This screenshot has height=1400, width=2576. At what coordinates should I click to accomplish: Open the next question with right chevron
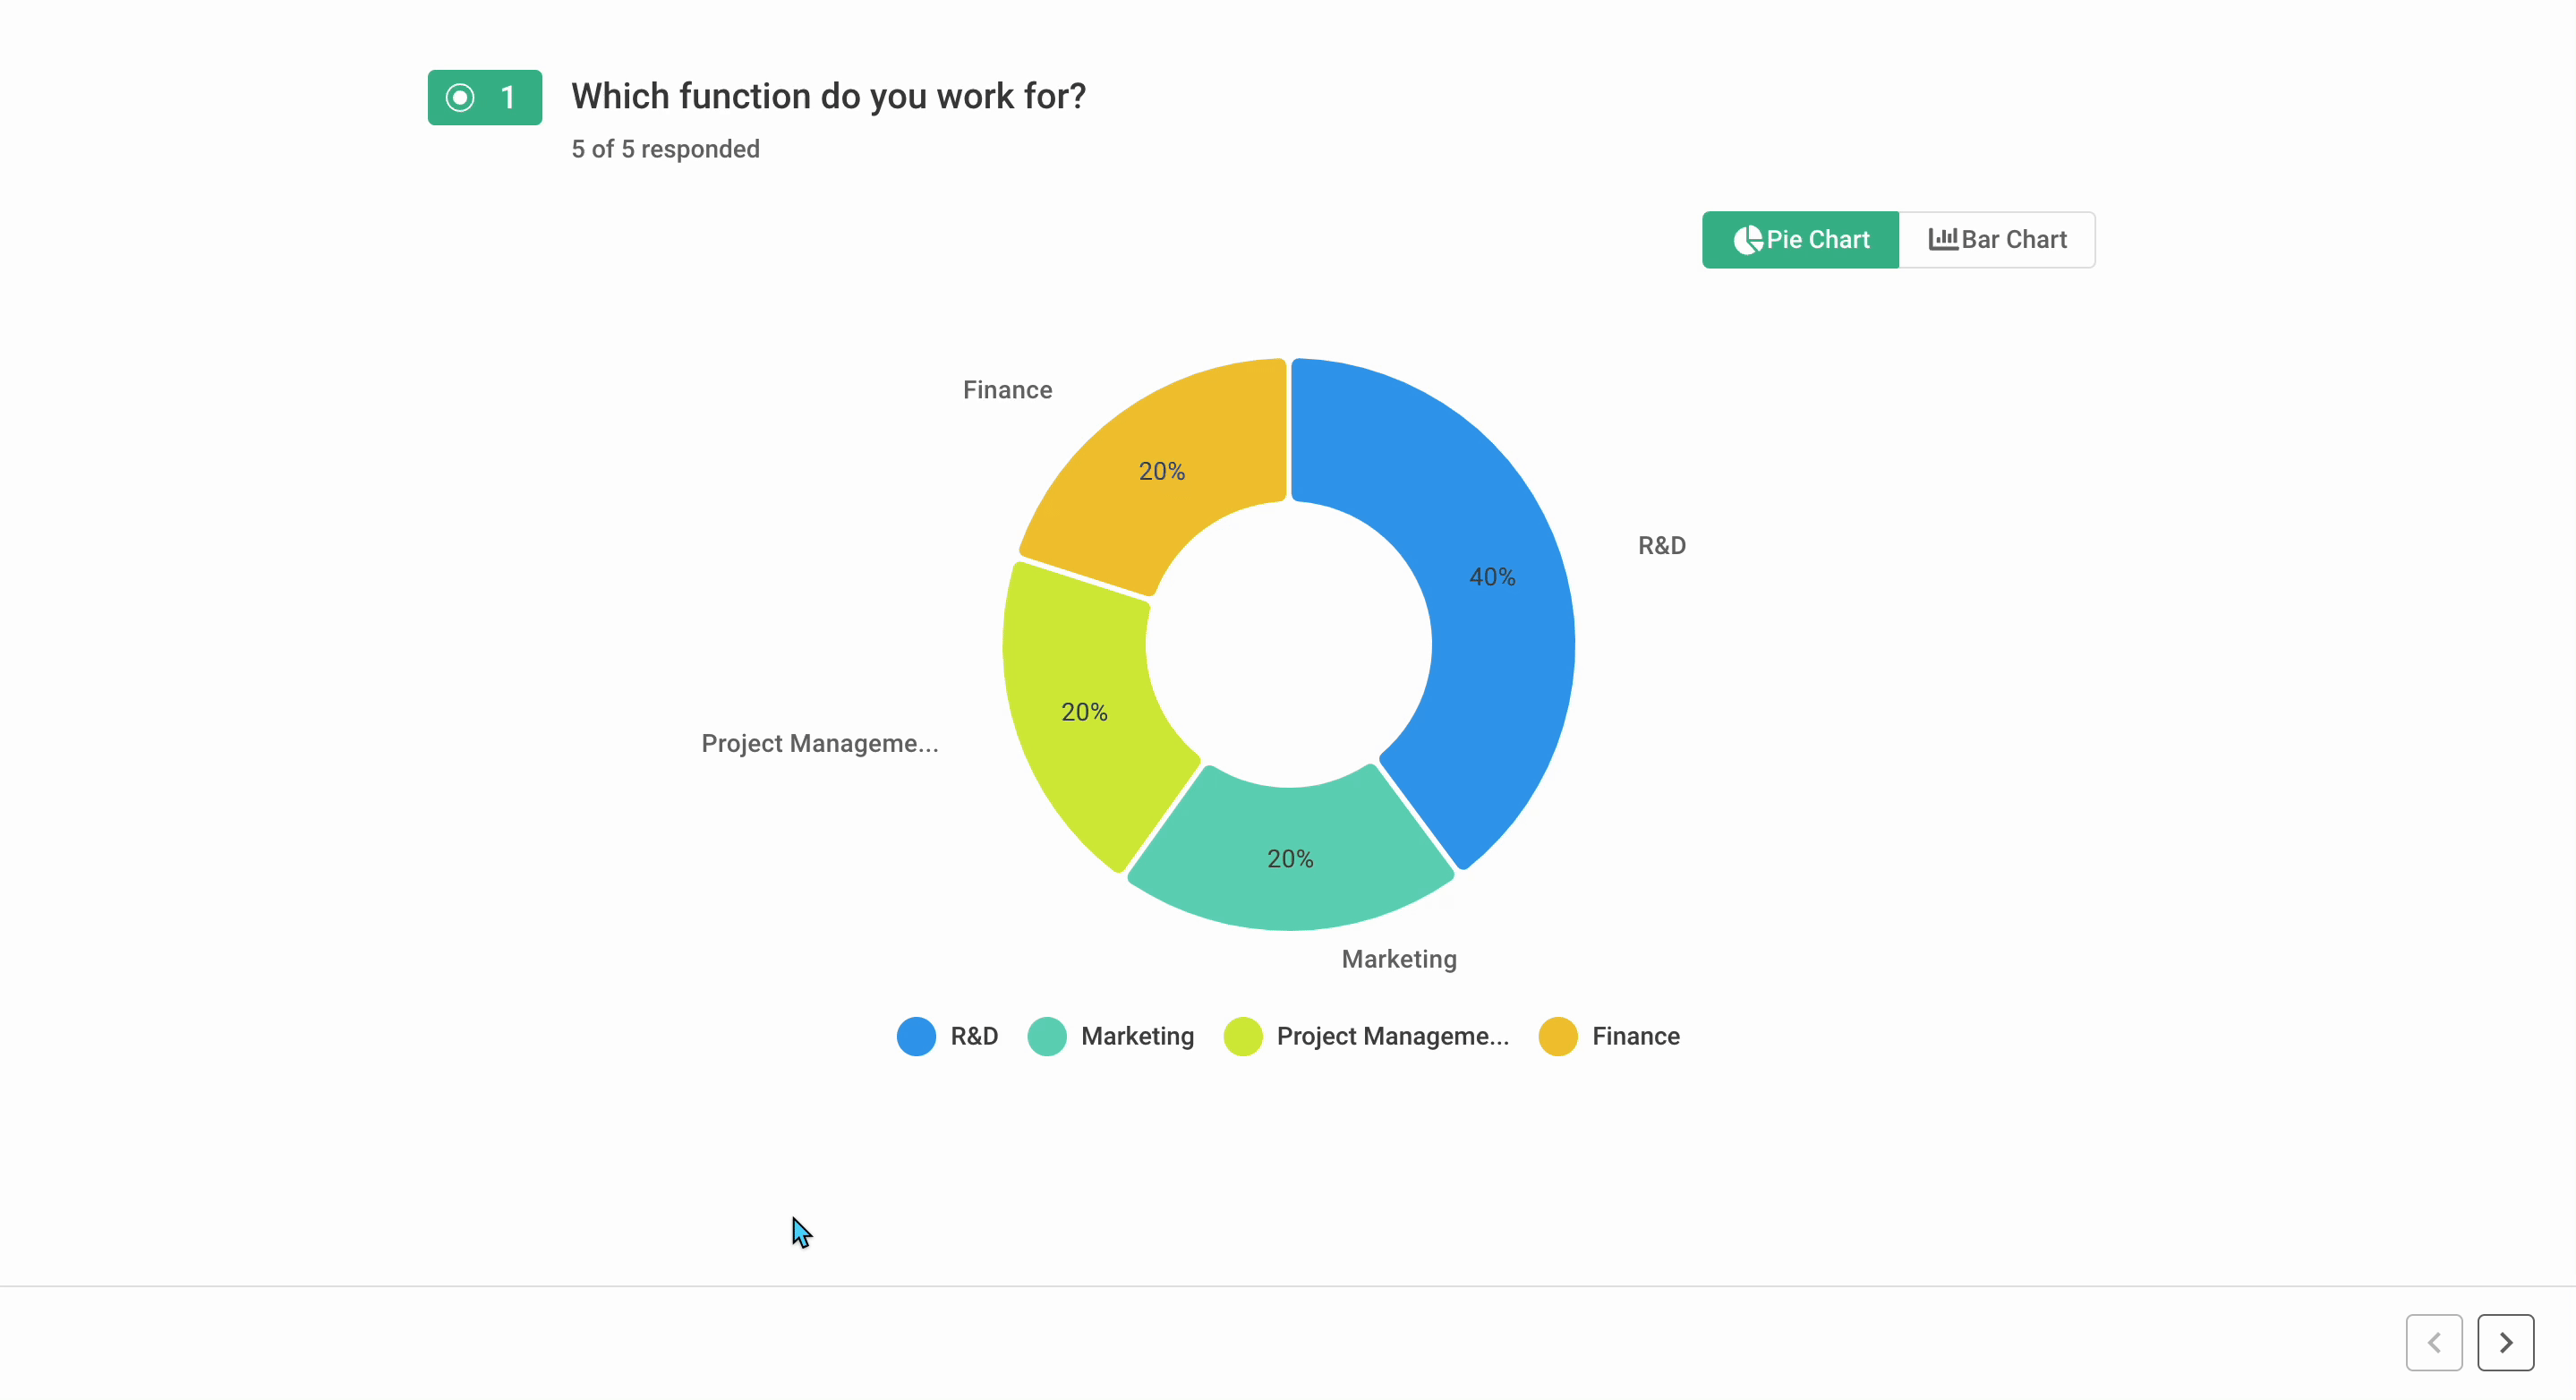tap(2504, 1342)
